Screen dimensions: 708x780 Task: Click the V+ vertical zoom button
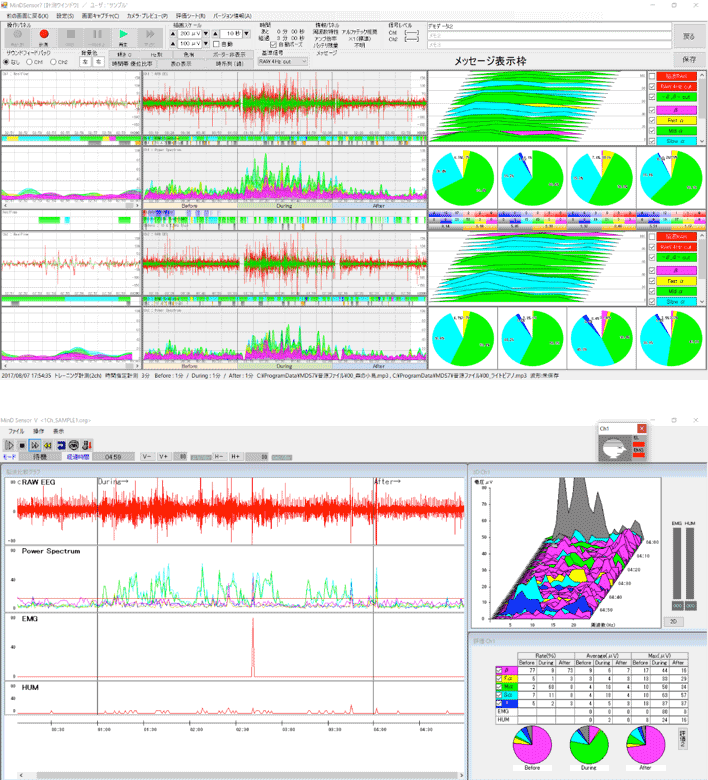163,456
